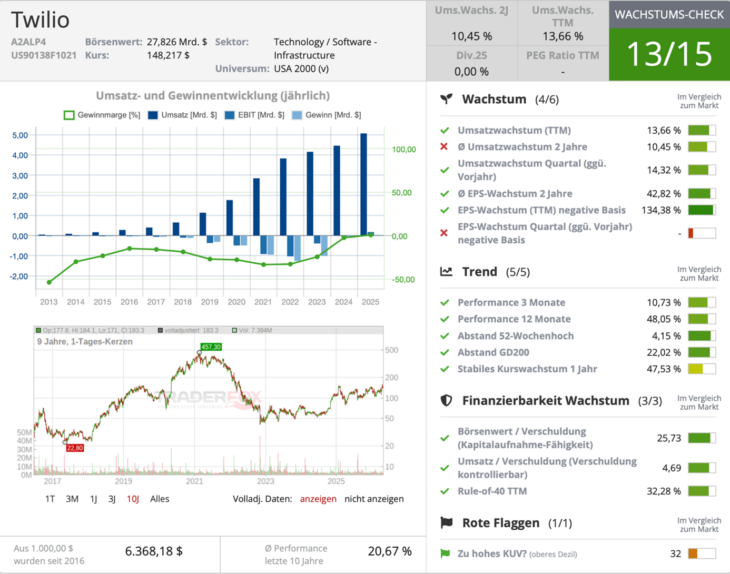Click the green checkmark beside Umsatzwachstum (TTM)
The width and height of the screenshot is (730, 574).
[x=445, y=130]
